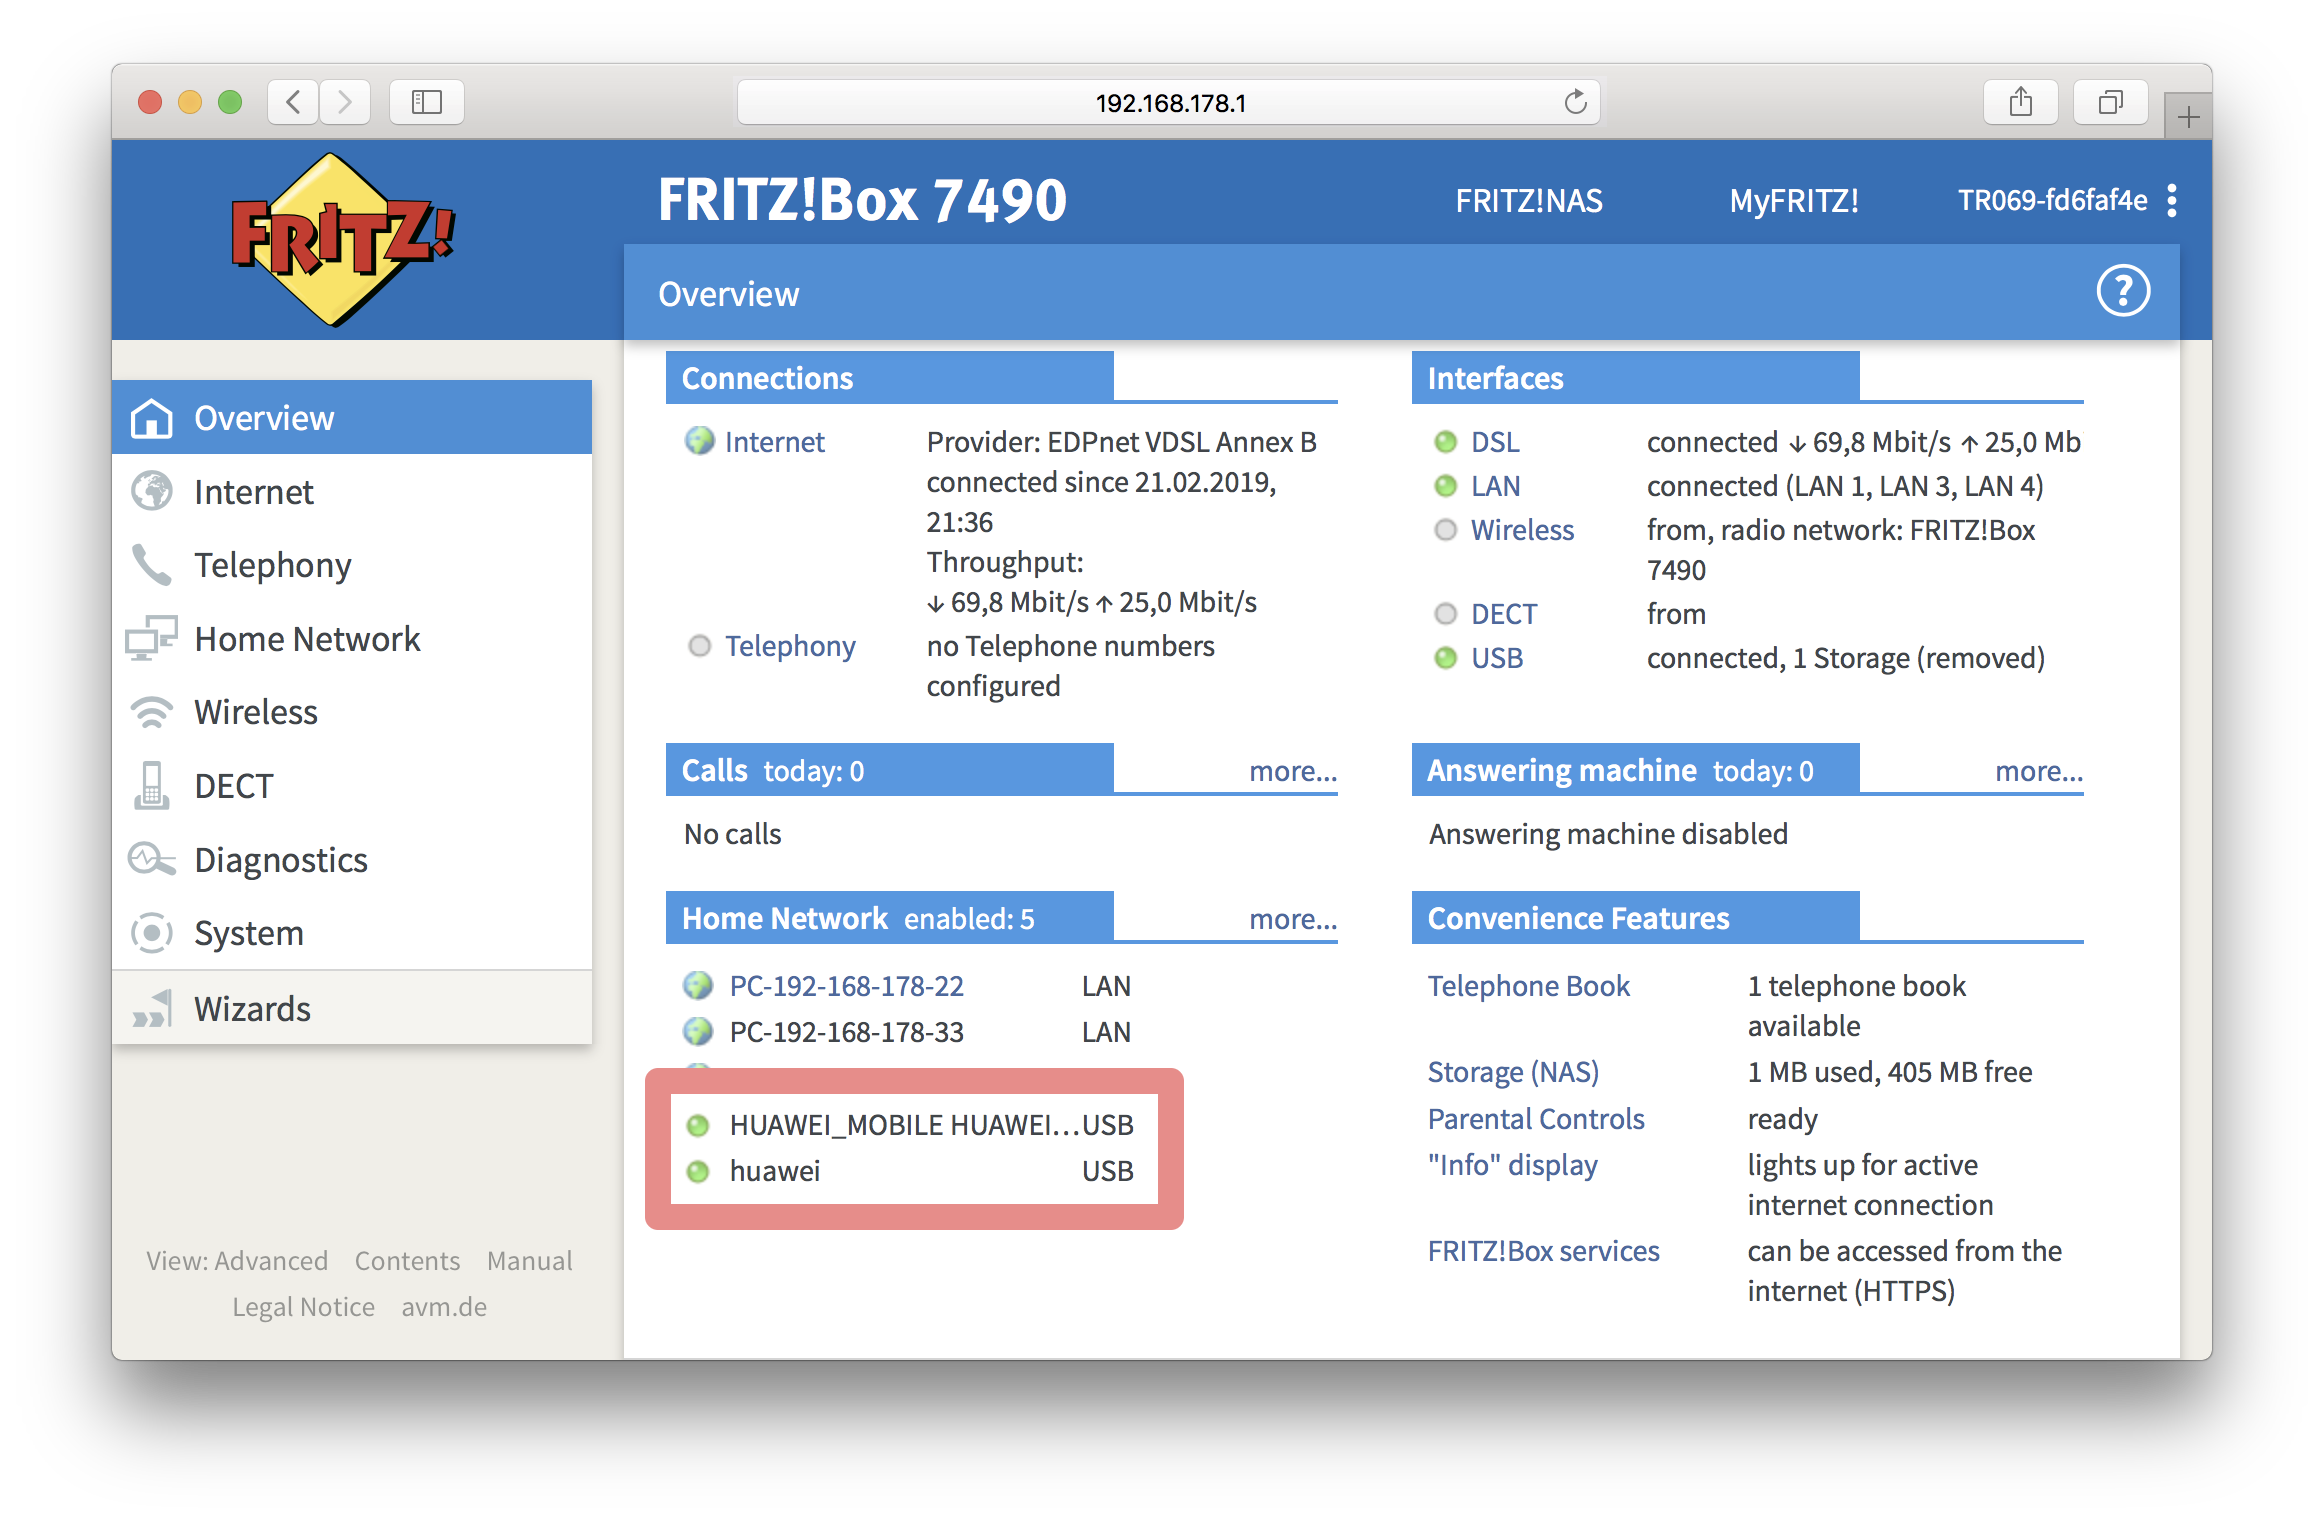
Task: Click the TR069-fd6faf4e user label
Action: 2052,201
